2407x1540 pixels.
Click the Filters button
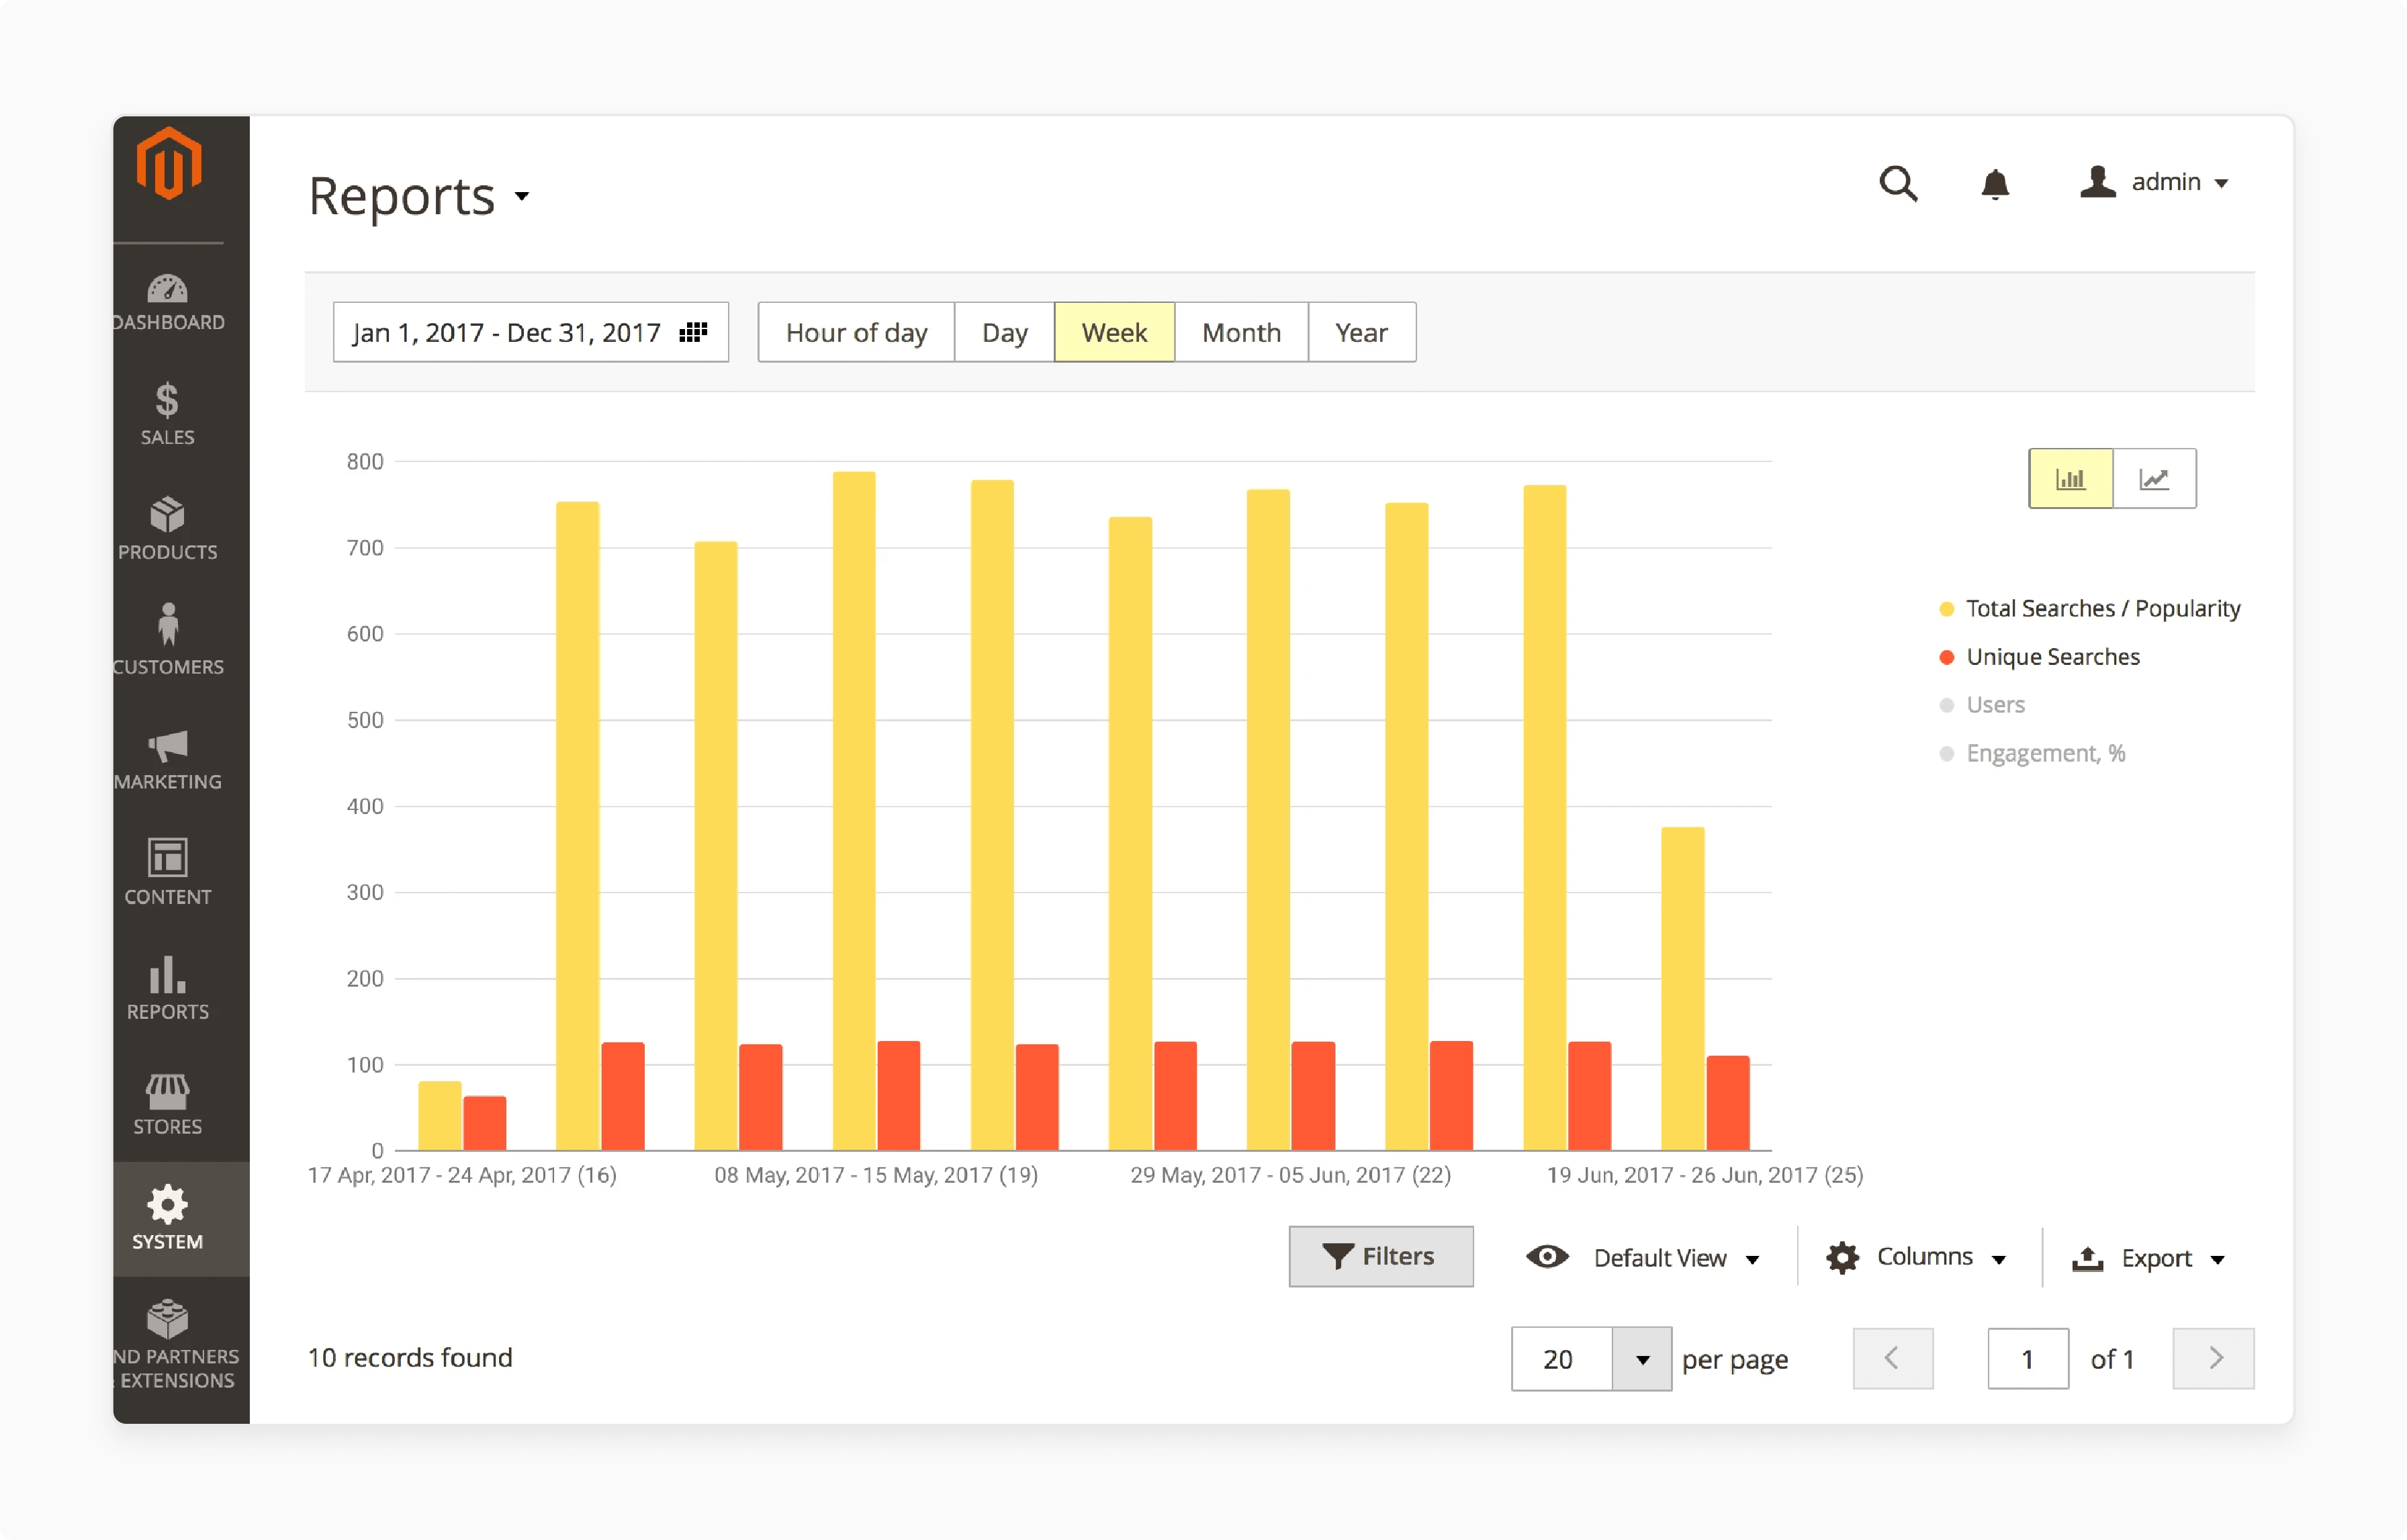click(1381, 1256)
